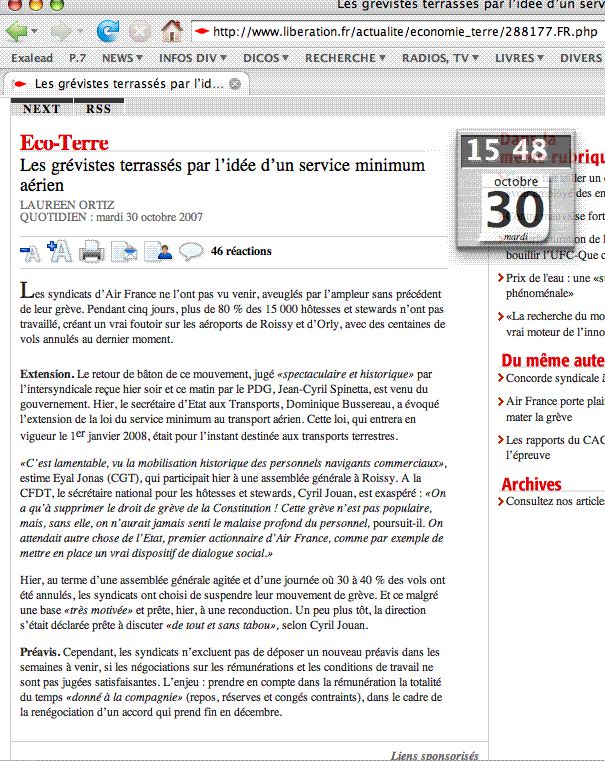Click the Archives heading
The image size is (605, 761).
(x=531, y=484)
